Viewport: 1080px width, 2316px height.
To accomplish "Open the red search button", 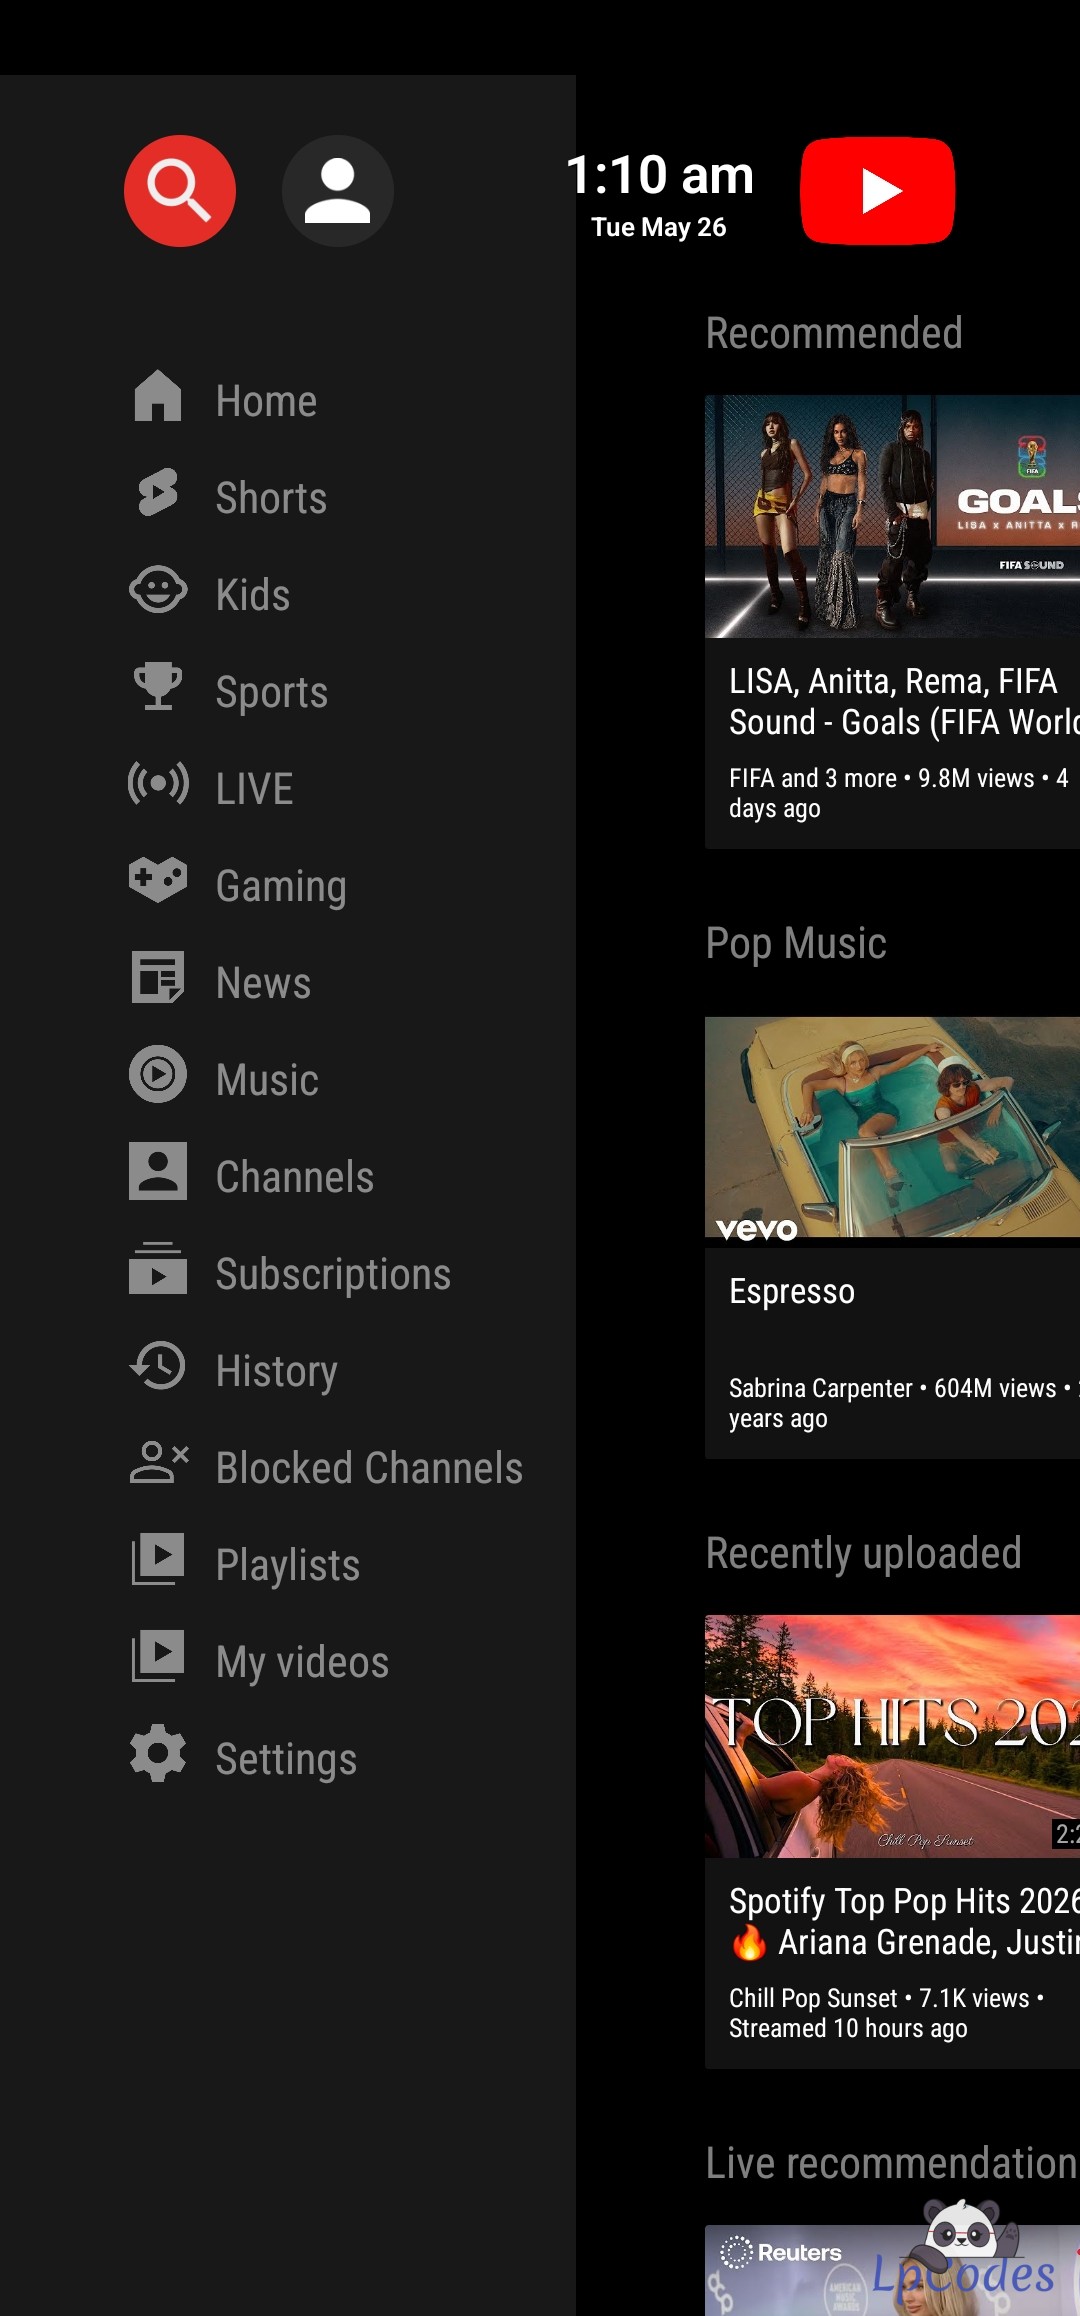I will pyautogui.click(x=180, y=191).
